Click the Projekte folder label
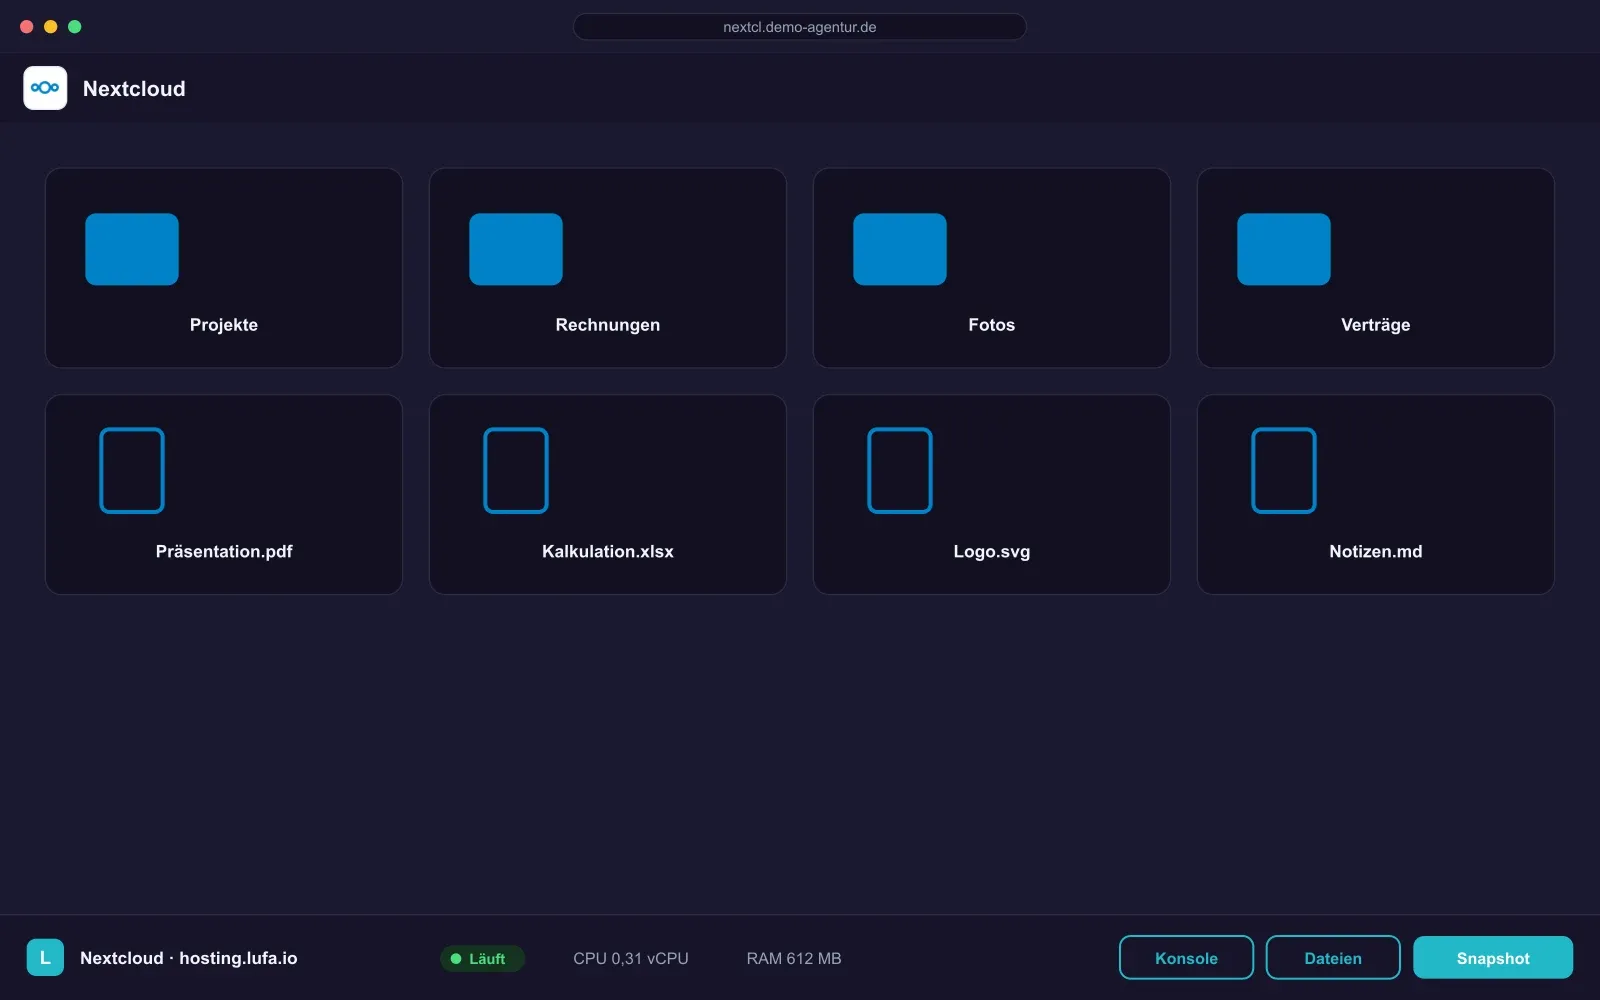Screen dimensions: 1600x1000 pyautogui.click(x=224, y=325)
